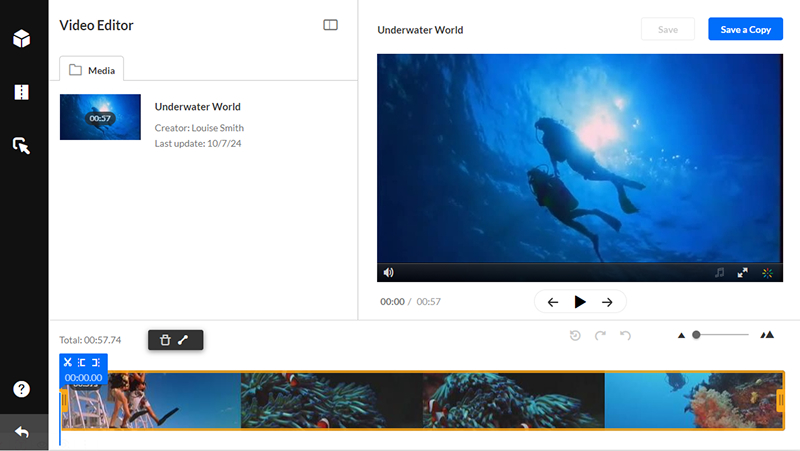Click the Save a Copy button
800x451 pixels.
[745, 30]
